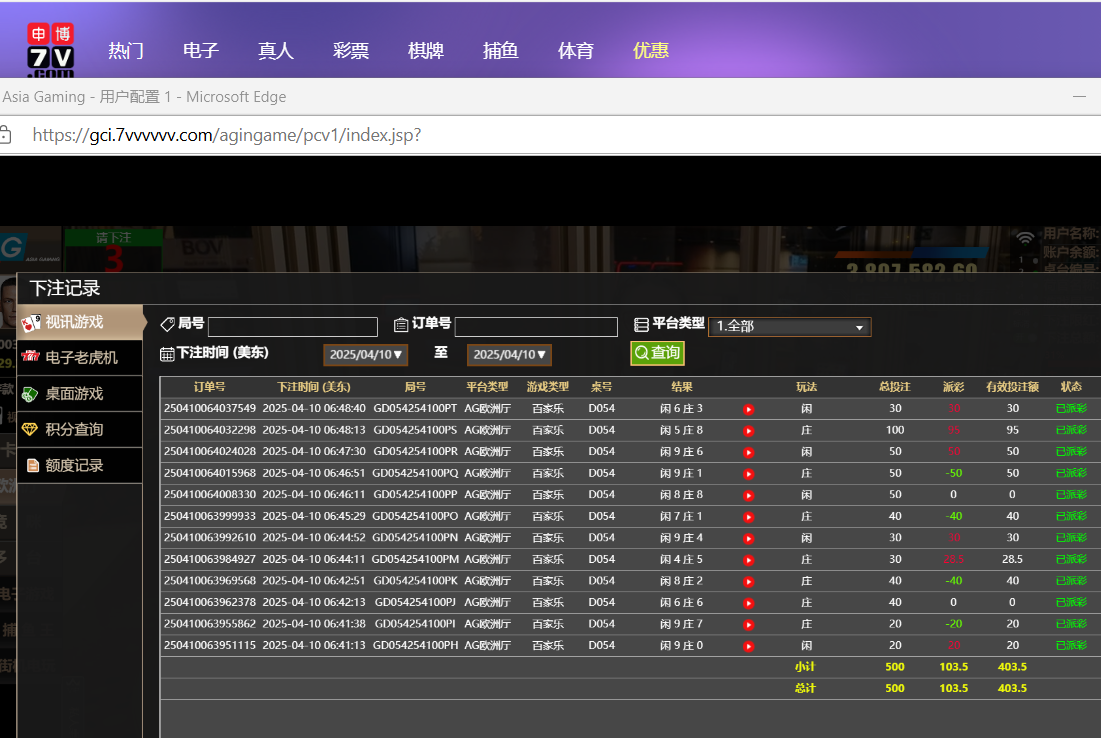Open the start date picker 2025/04/10
The image size is (1101, 738).
(x=365, y=355)
